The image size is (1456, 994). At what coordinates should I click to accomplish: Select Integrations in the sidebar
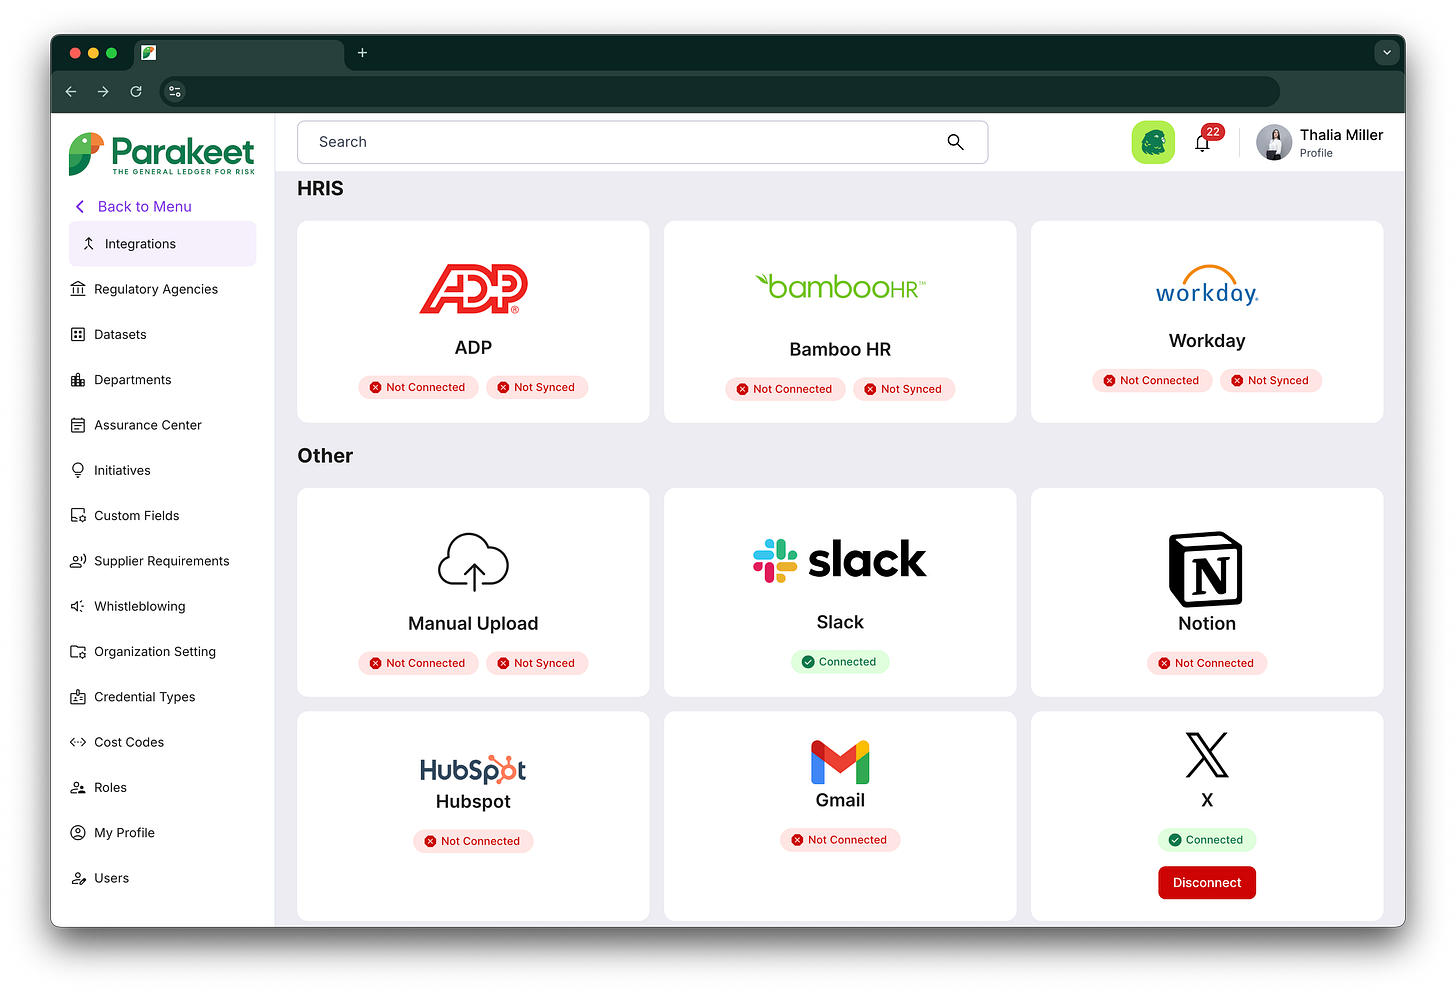[162, 244]
